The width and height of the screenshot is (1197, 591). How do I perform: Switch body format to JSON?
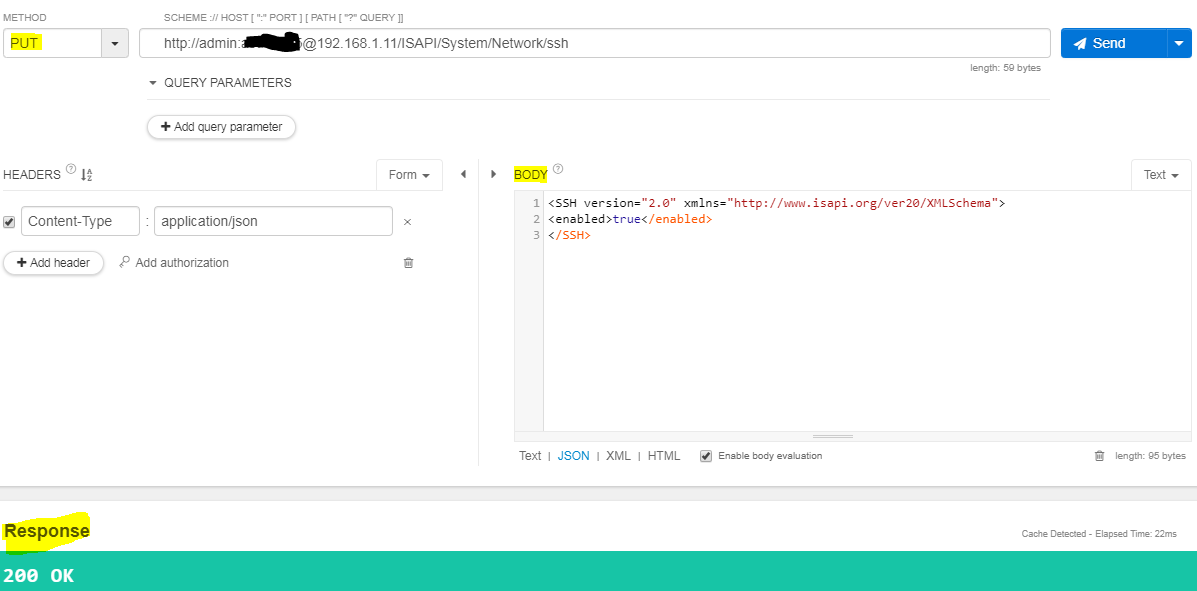(x=573, y=456)
